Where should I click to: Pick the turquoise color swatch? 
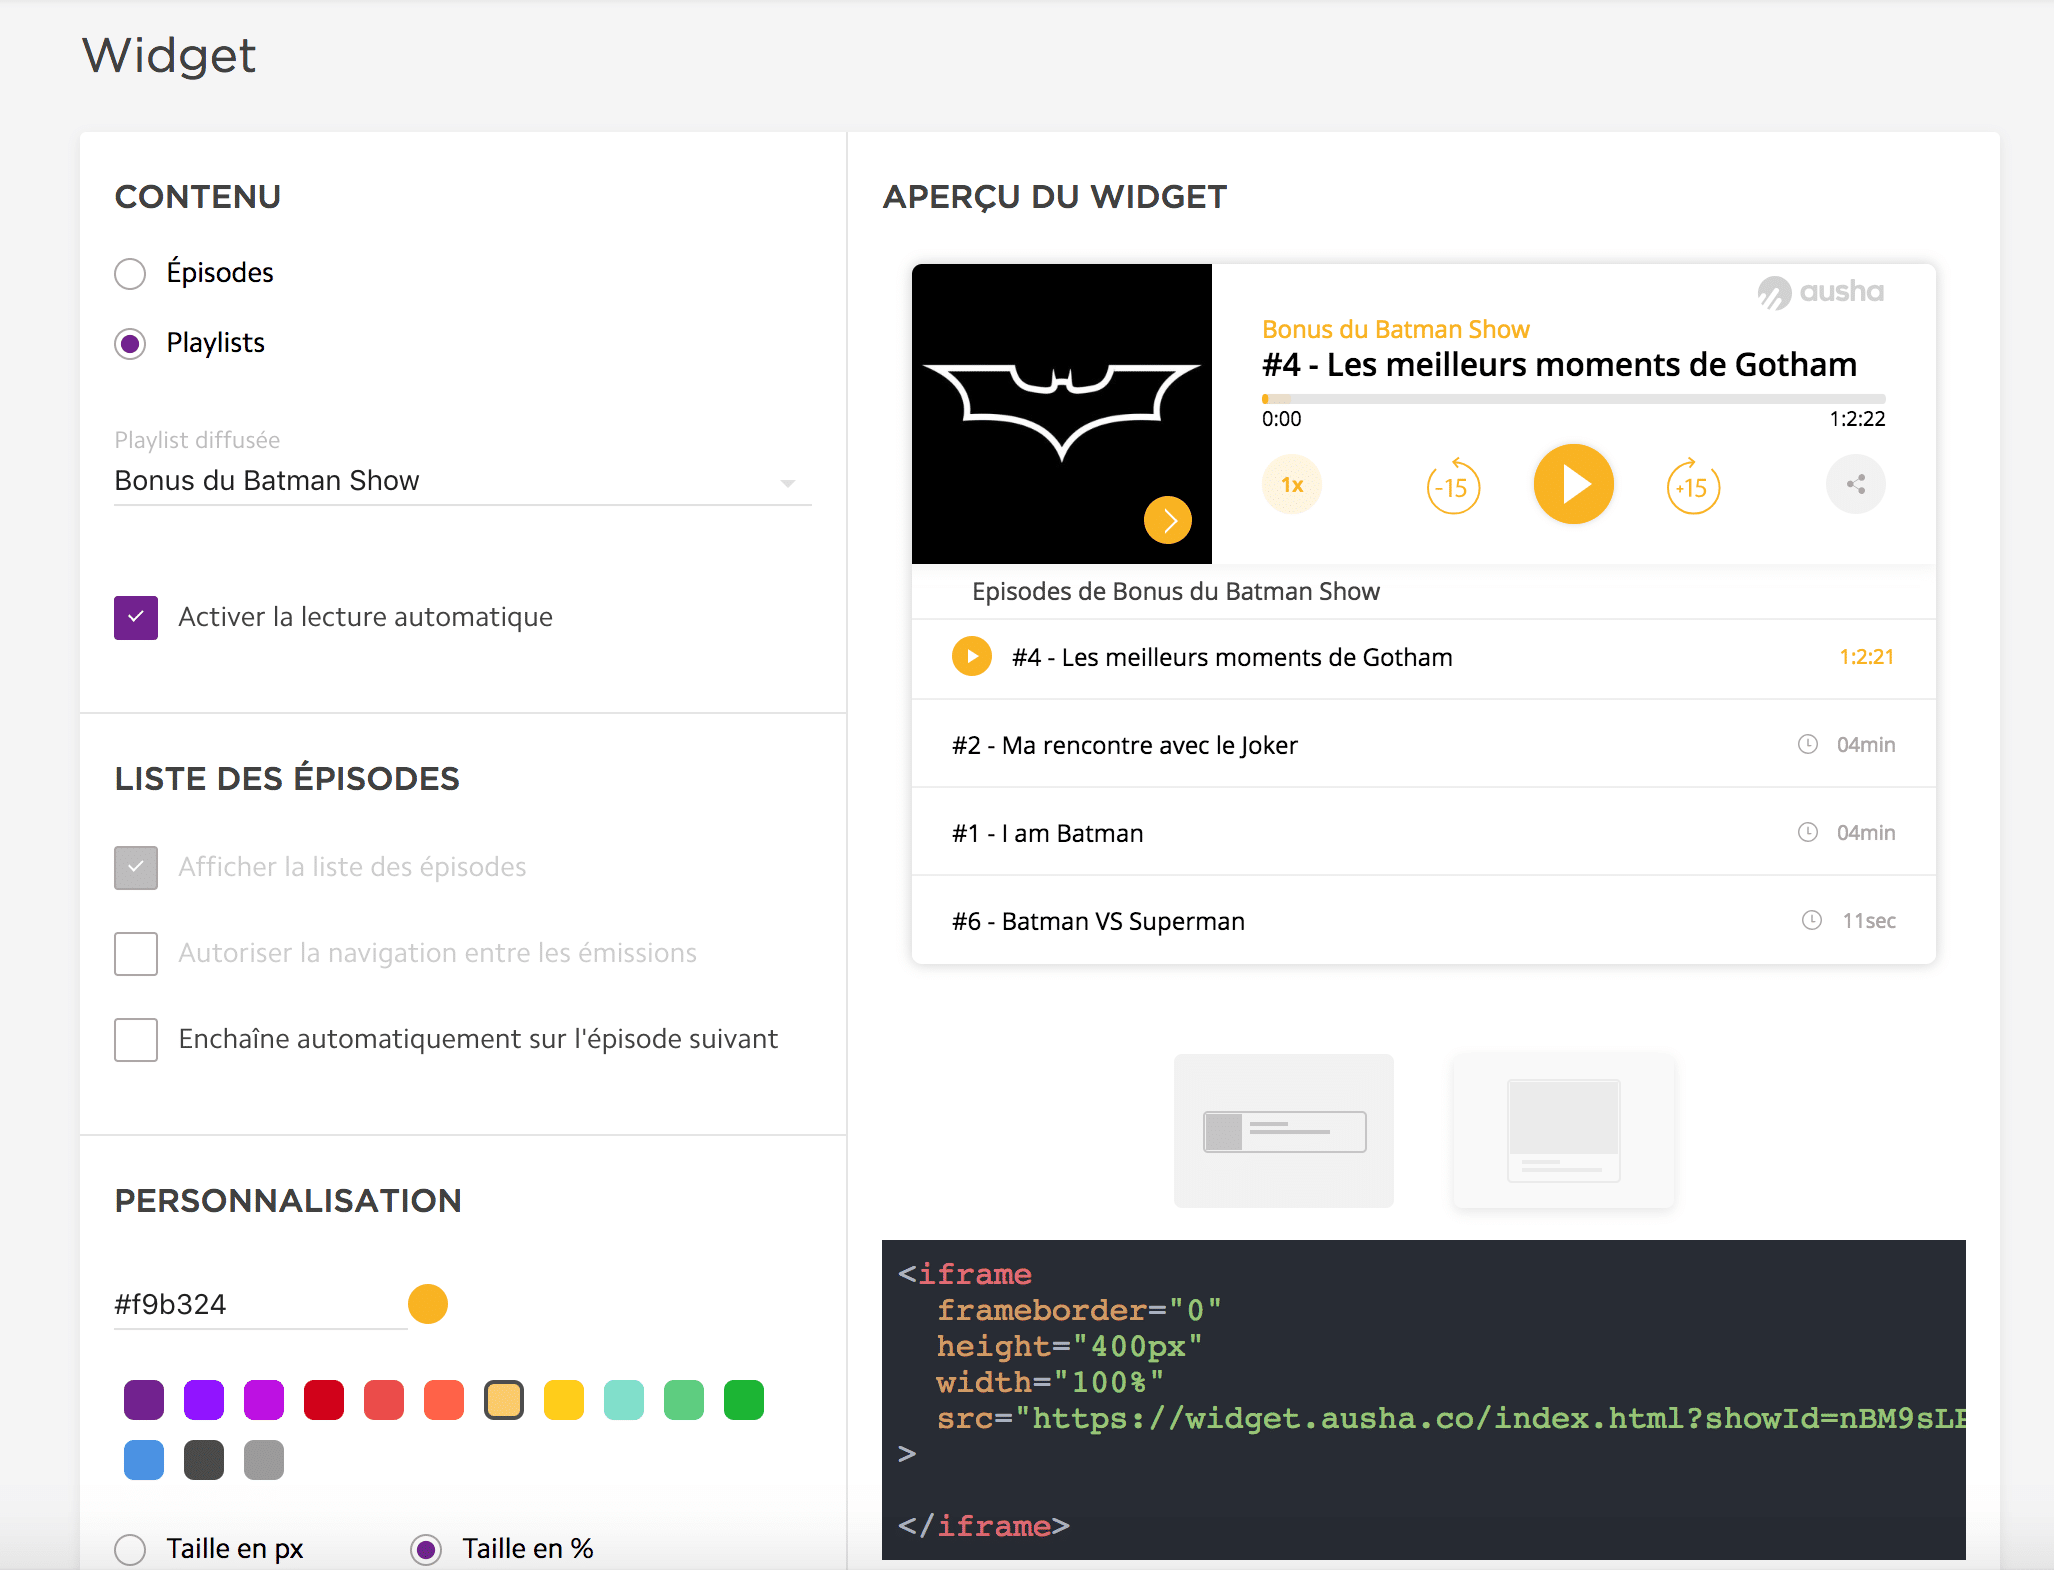[624, 1400]
